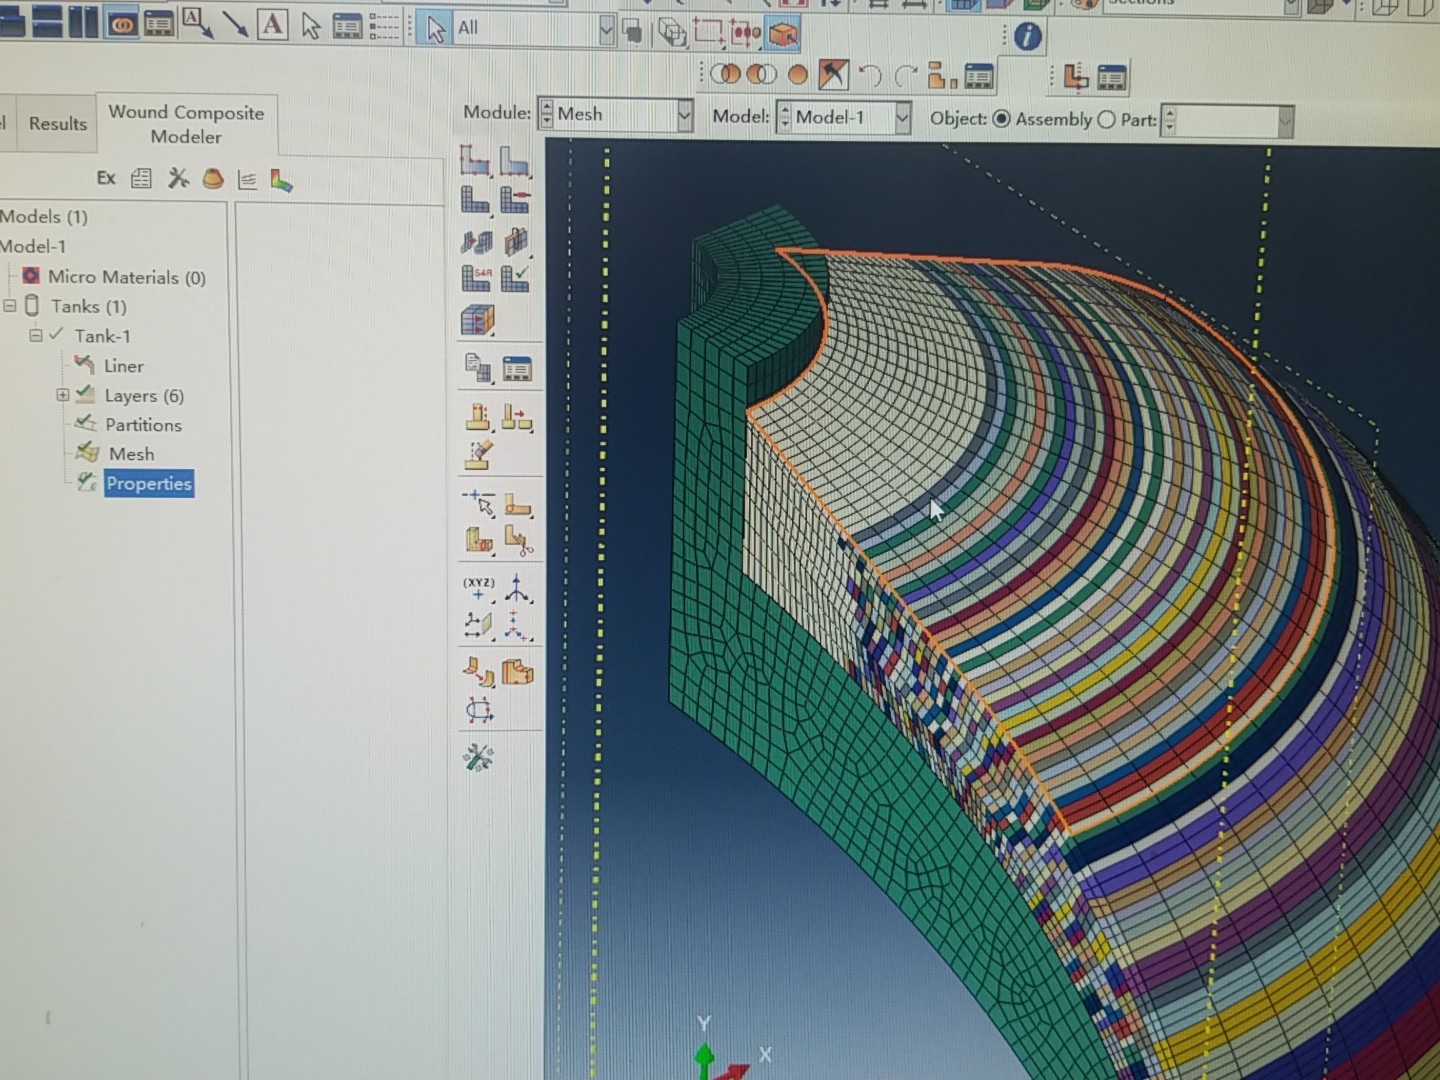Click the rainbow contour icon in Wound Composite toolbar
The width and height of the screenshot is (1440, 1080).
(x=281, y=179)
